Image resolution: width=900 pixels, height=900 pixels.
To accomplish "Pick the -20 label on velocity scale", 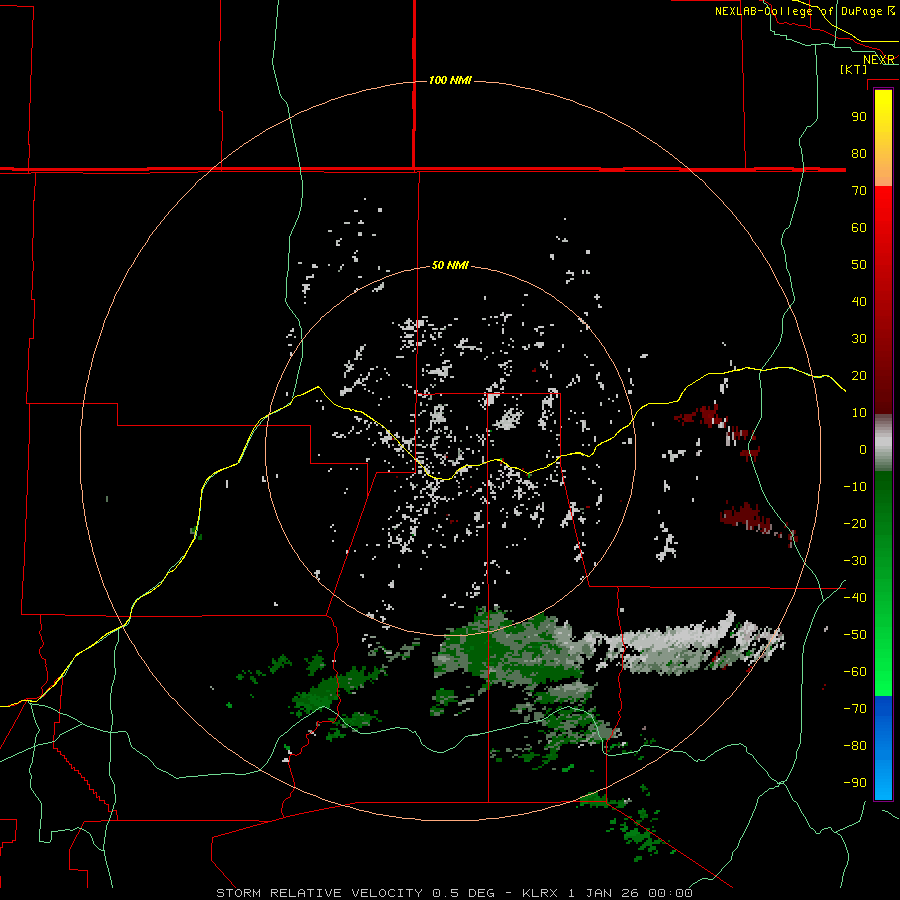I will (855, 523).
